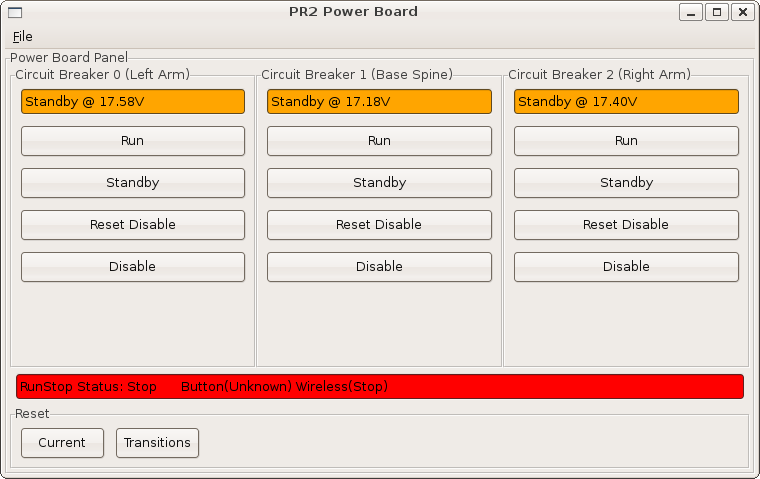The width and height of the screenshot is (760, 479).
Task: Click Run for Circuit Breaker 0 Left Arm
Action: pyautogui.click(x=133, y=141)
